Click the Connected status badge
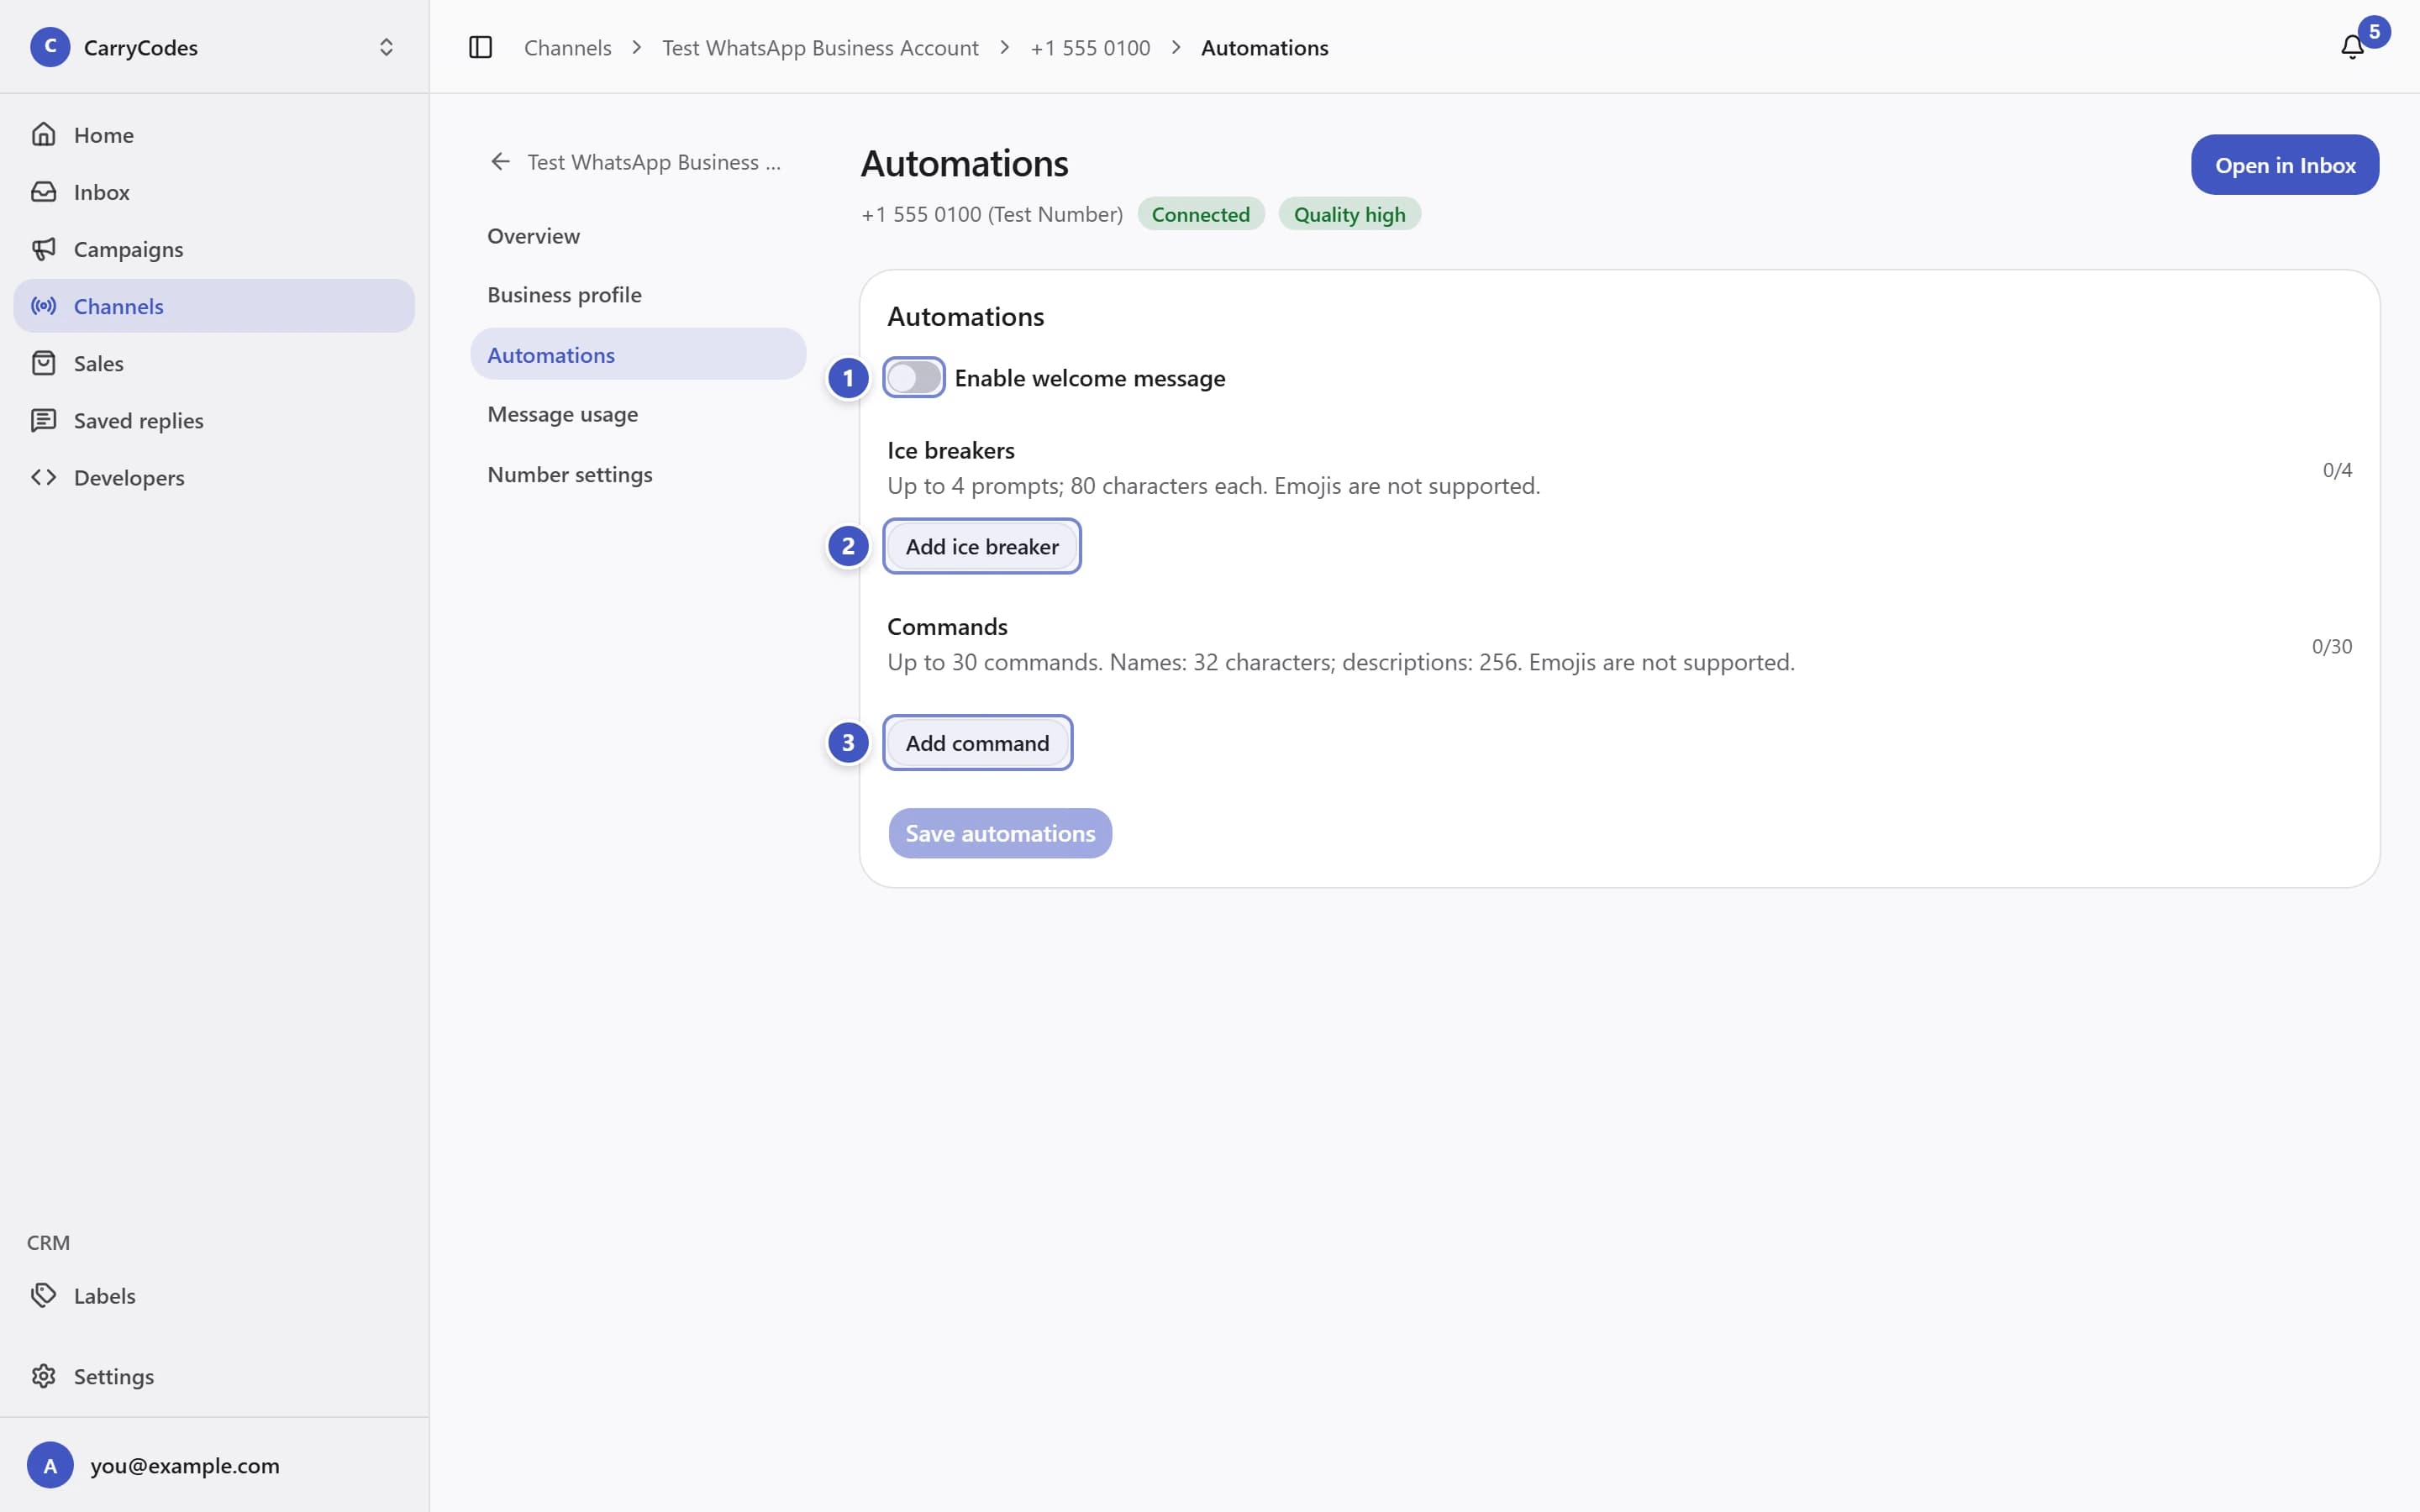The width and height of the screenshot is (2420, 1512). click(1200, 214)
